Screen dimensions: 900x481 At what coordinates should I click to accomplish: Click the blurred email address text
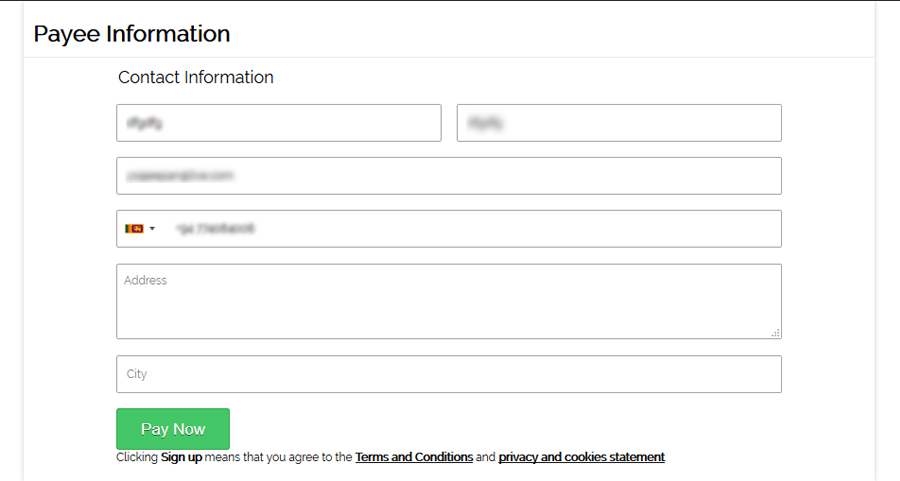pyautogui.click(x=180, y=176)
